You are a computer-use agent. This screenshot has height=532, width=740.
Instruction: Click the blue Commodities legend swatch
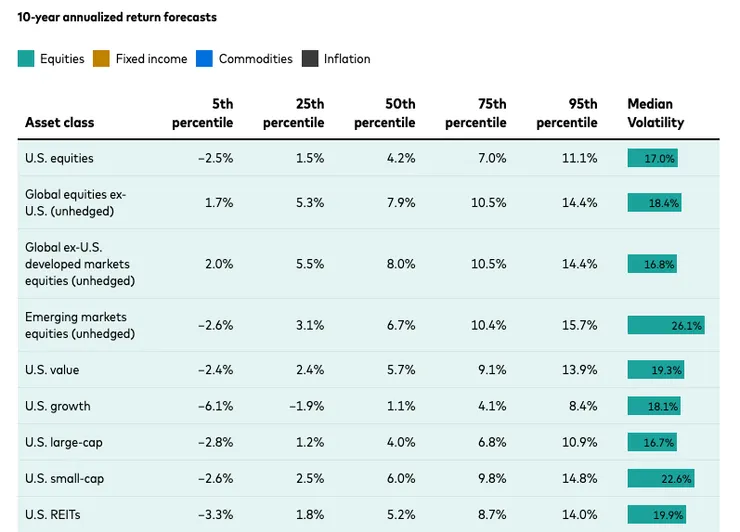[x=204, y=59]
